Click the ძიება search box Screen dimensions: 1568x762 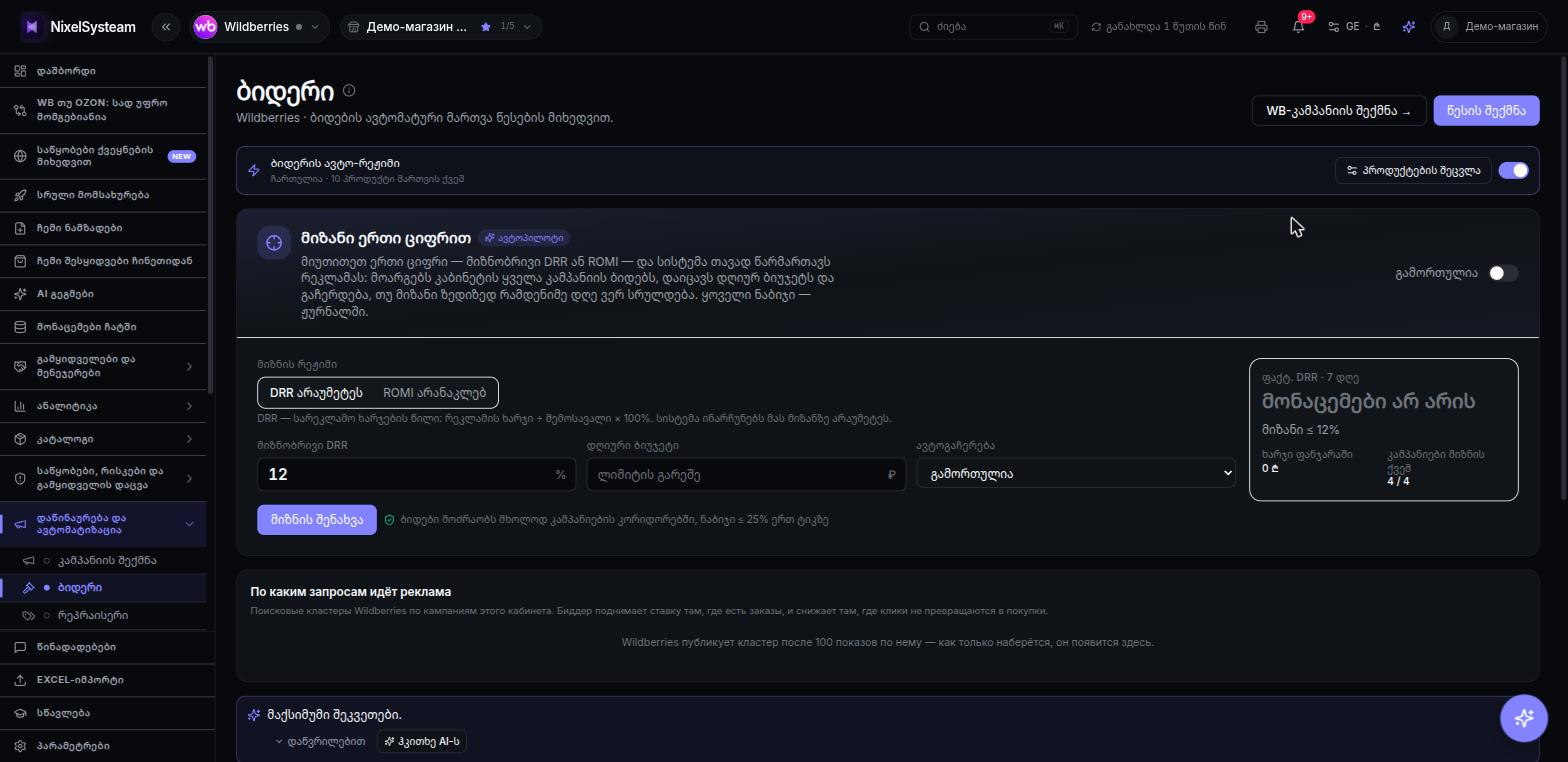coord(993,27)
